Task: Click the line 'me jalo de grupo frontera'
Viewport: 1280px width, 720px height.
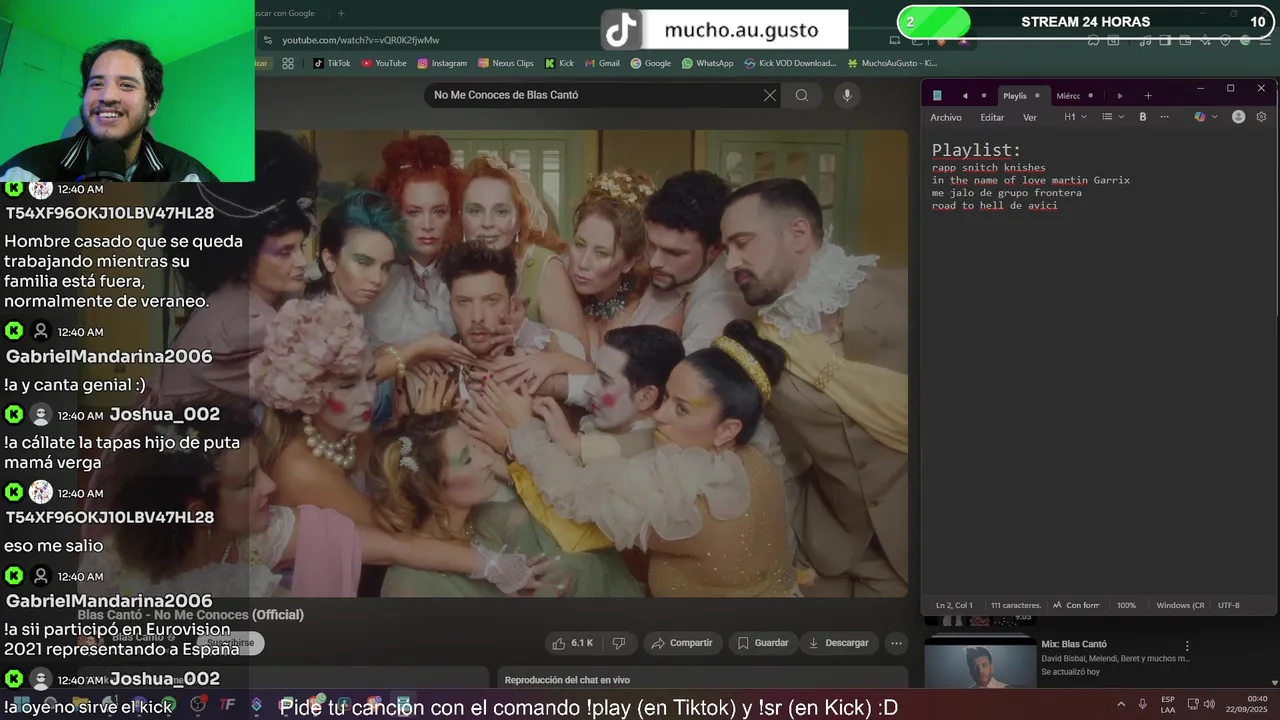Action: [1007, 193]
